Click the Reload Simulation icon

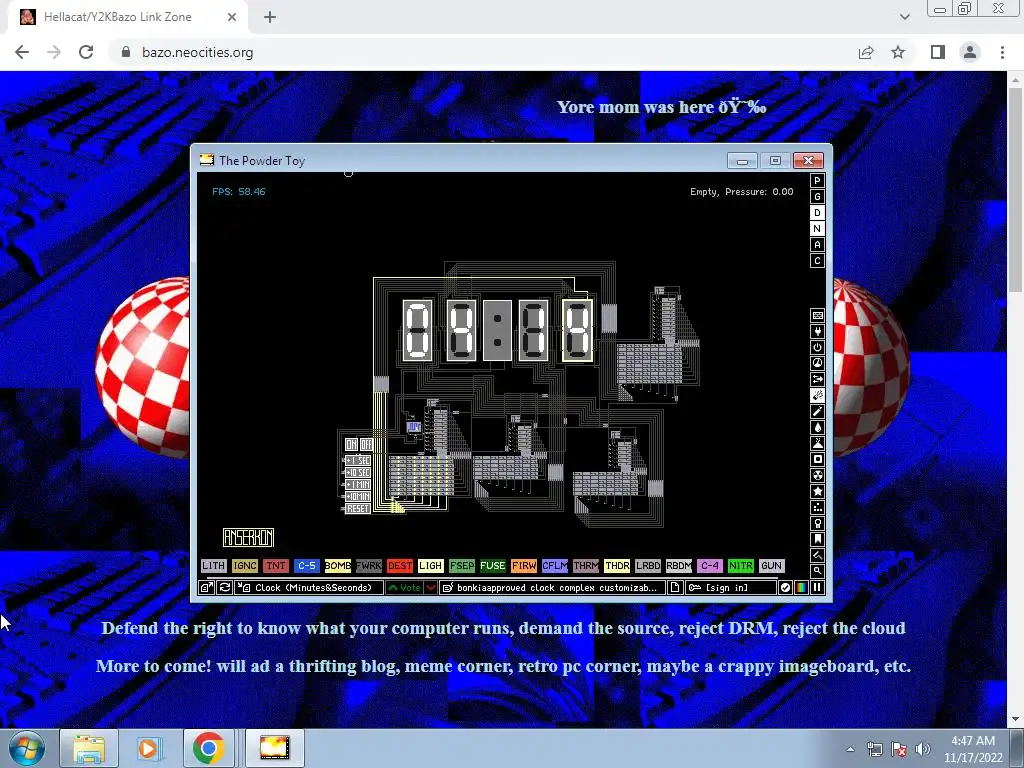225,587
